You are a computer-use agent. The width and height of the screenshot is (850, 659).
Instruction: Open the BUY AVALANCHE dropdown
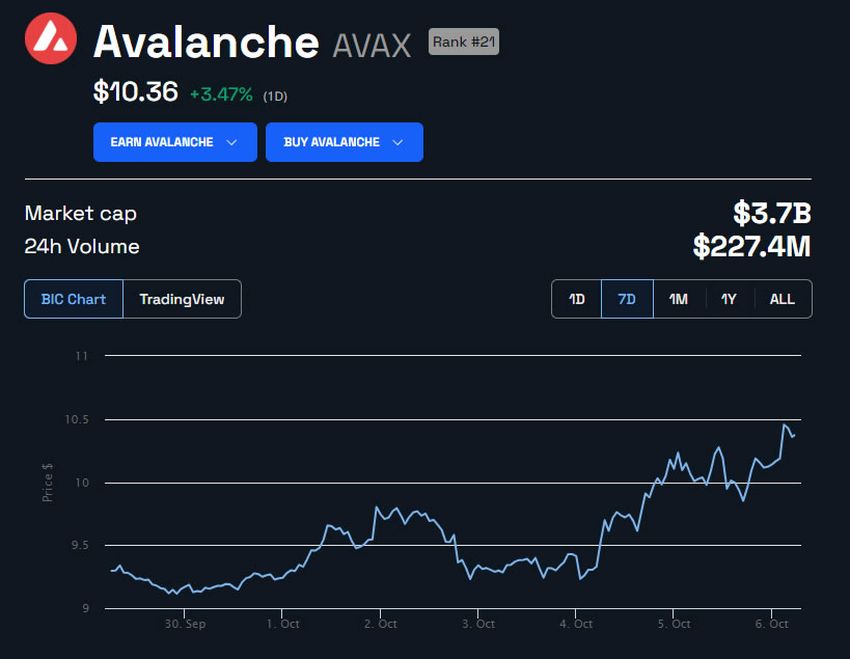tap(344, 142)
